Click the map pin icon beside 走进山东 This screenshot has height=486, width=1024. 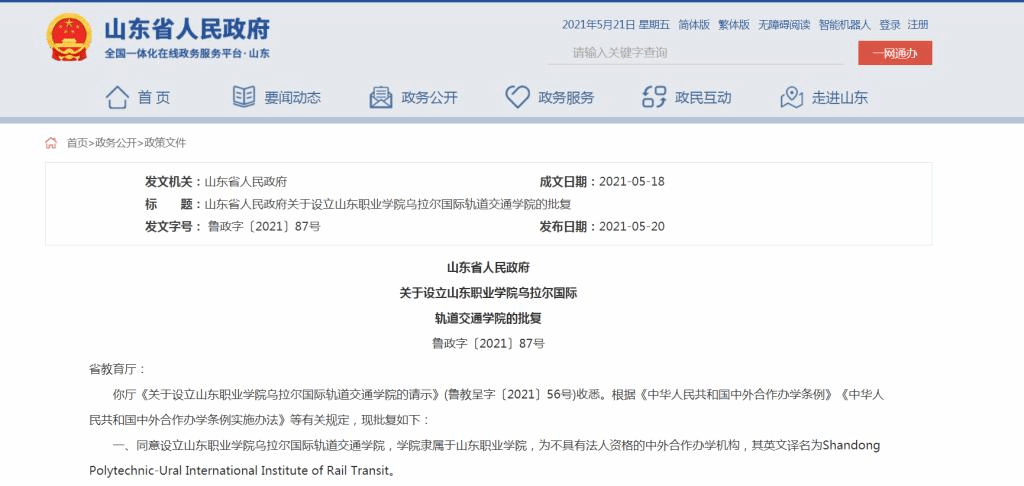(791, 97)
